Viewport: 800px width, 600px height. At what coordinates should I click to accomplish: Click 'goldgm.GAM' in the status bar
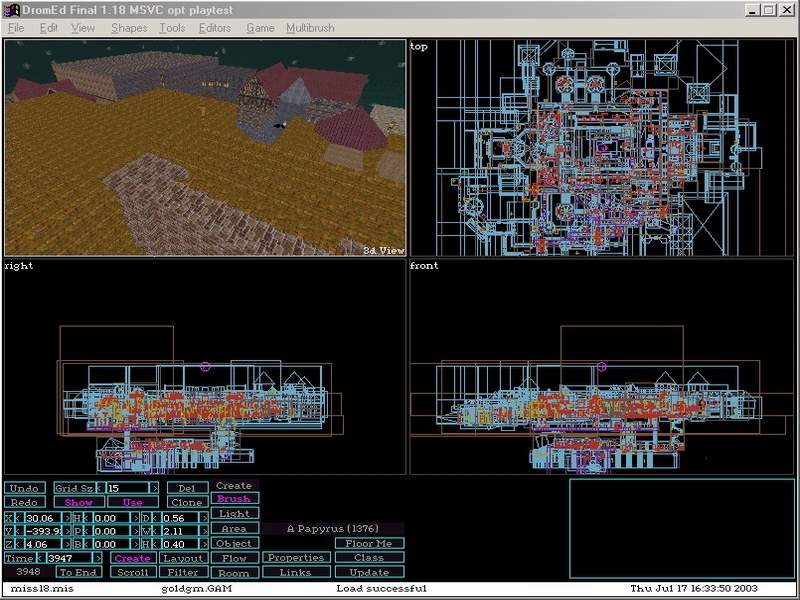coord(196,588)
